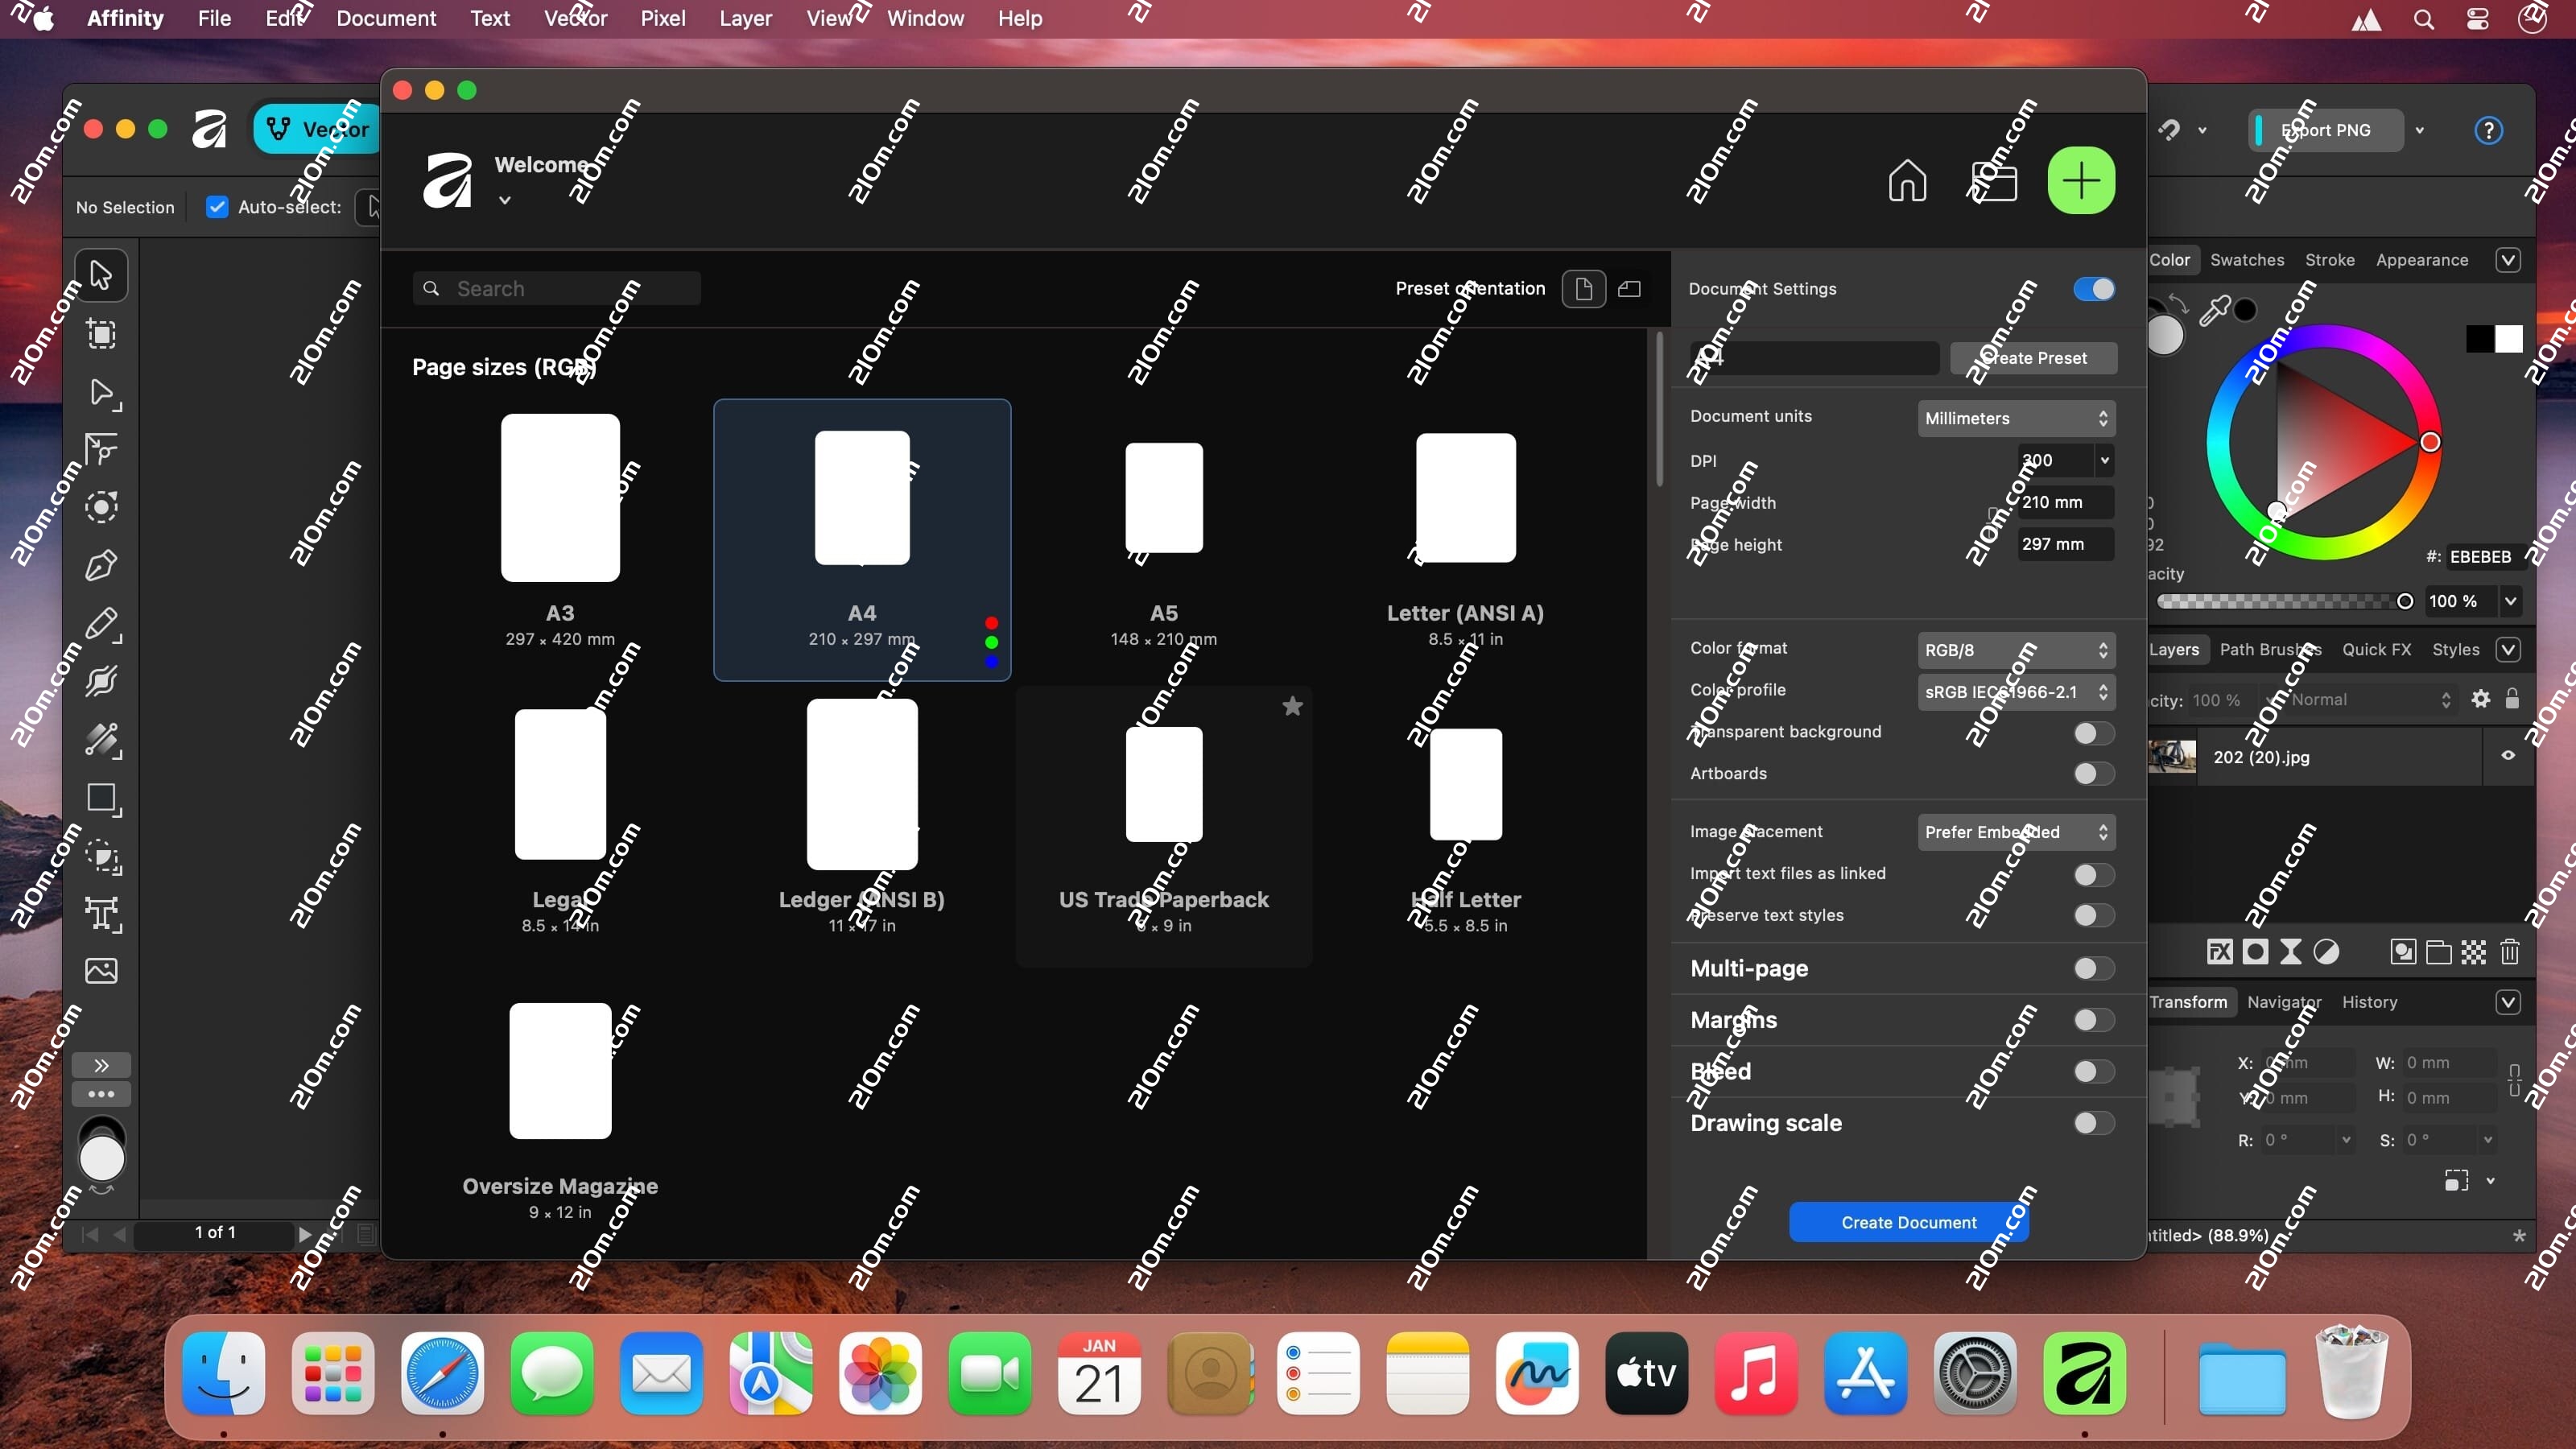The width and height of the screenshot is (2576, 1449).
Task: Choose portrait preset orientation icon
Action: pyautogui.click(x=1583, y=289)
